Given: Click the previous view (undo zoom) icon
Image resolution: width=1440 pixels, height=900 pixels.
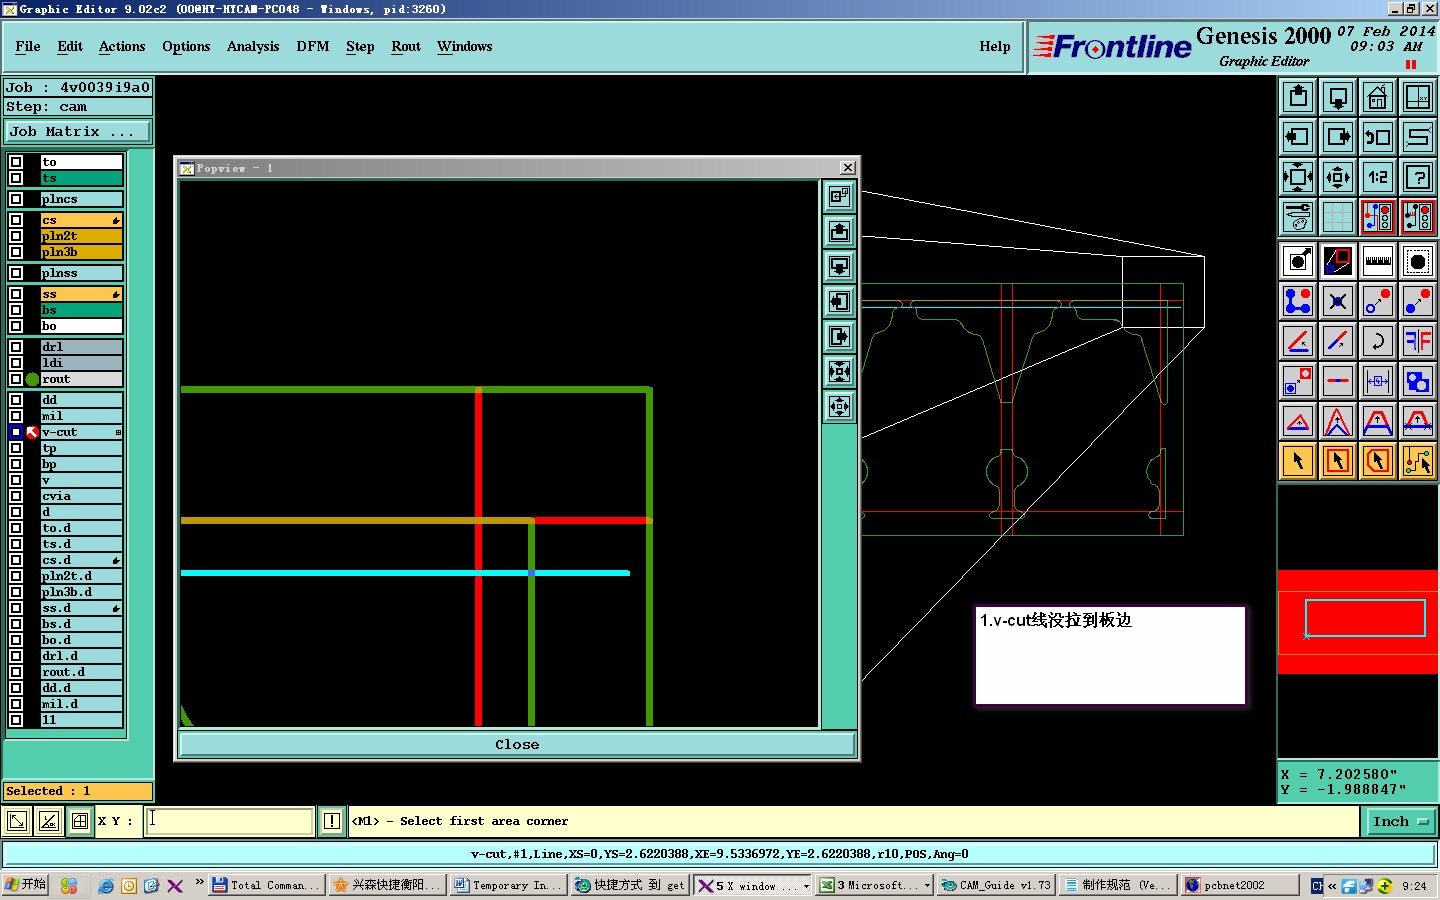Looking at the screenshot, I should (x=1378, y=137).
